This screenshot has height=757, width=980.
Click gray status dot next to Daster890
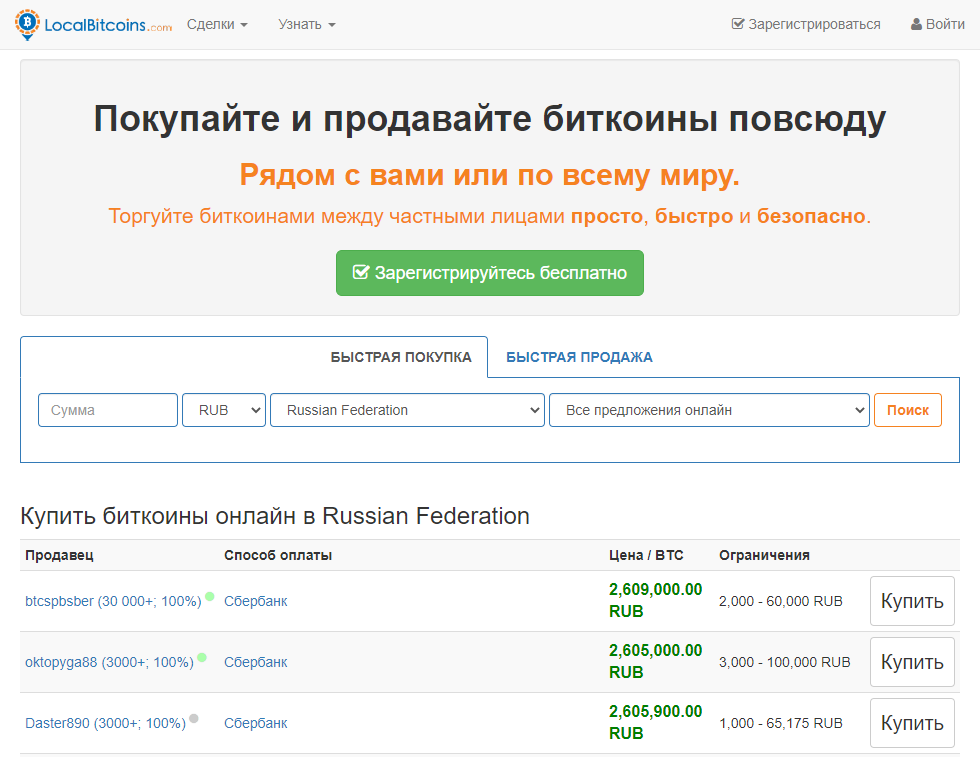(194, 719)
